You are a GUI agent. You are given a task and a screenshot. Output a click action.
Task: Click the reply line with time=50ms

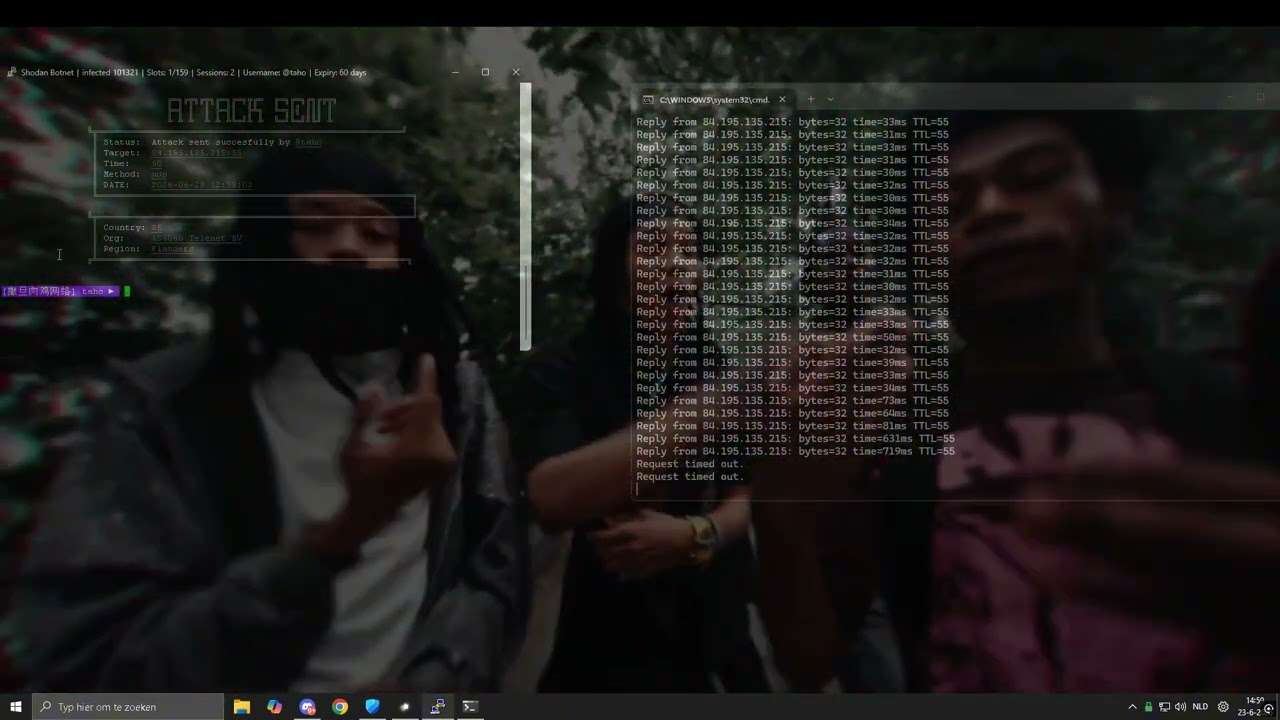(792, 338)
